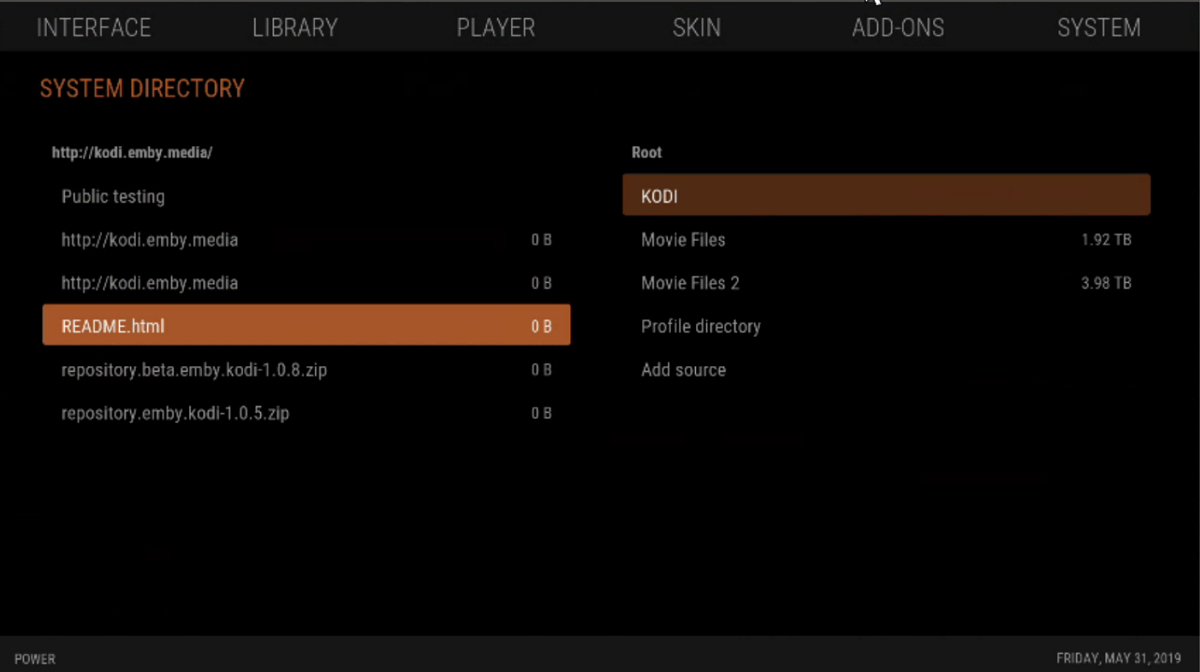1200x672 pixels.
Task: Go to the PLAYER tab
Action: point(496,28)
